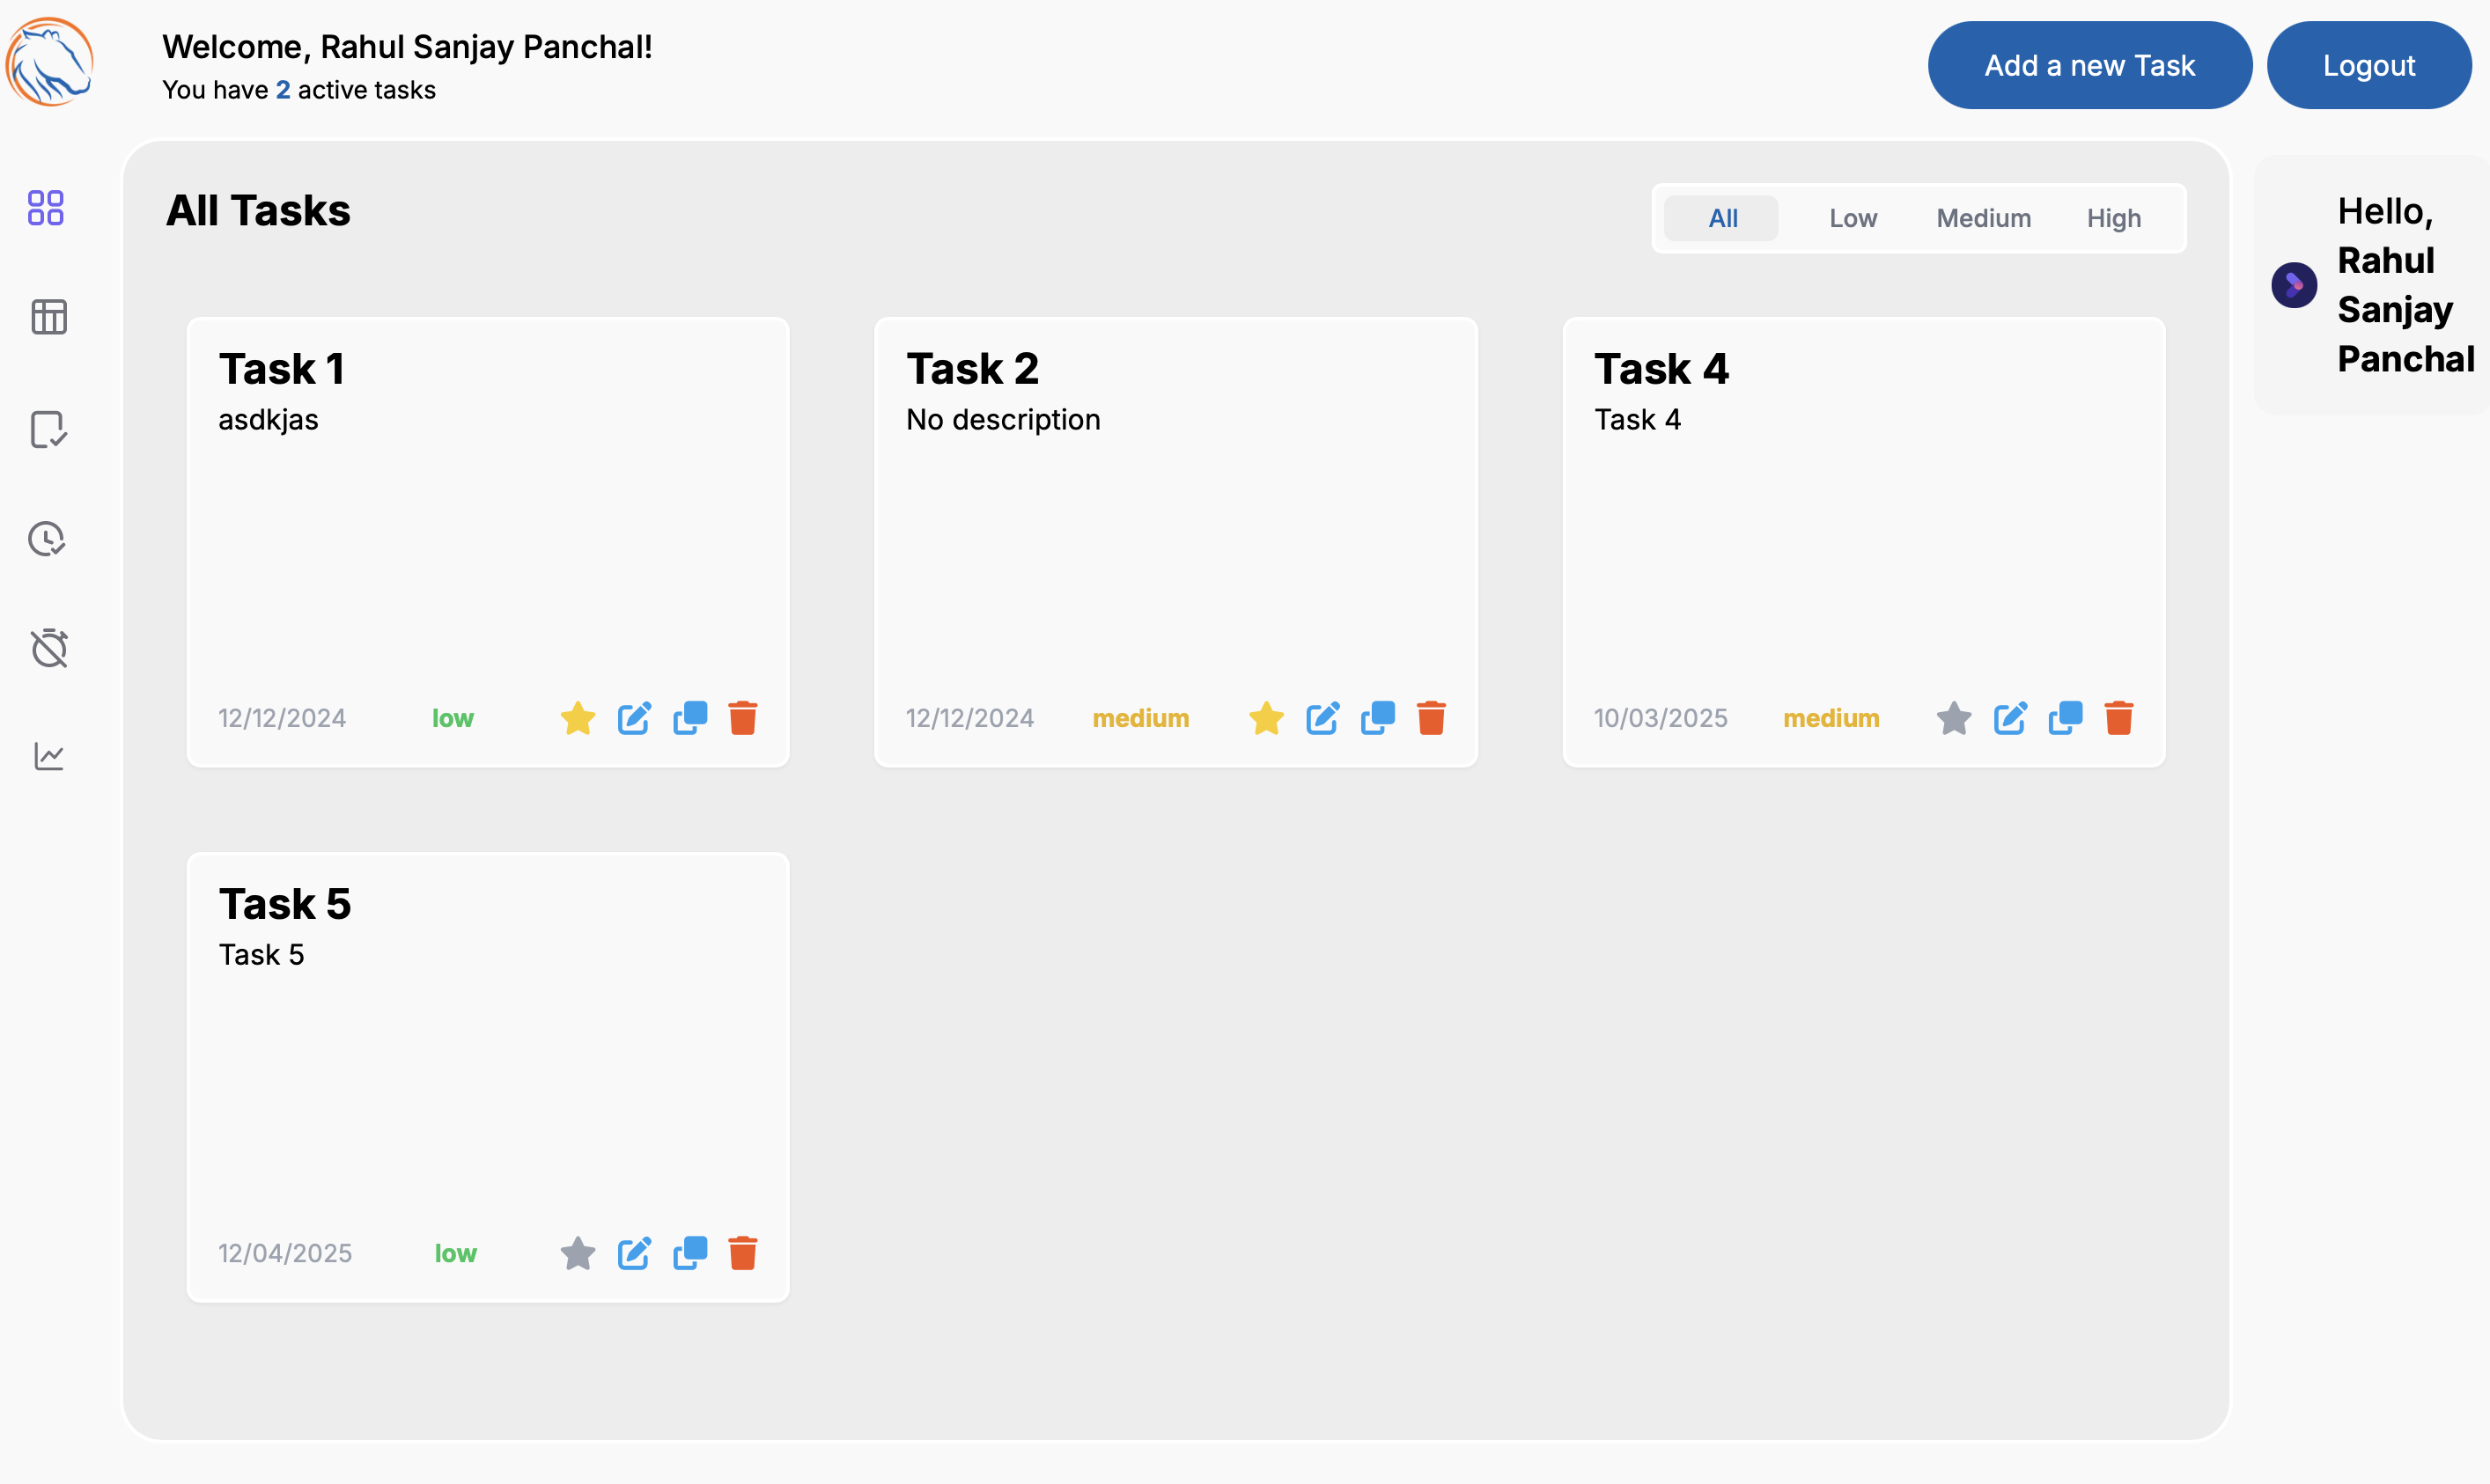This screenshot has width=2490, height=1484.
Task: Edit Task 1 with pencil icon
Action: [x=634, y=718]
